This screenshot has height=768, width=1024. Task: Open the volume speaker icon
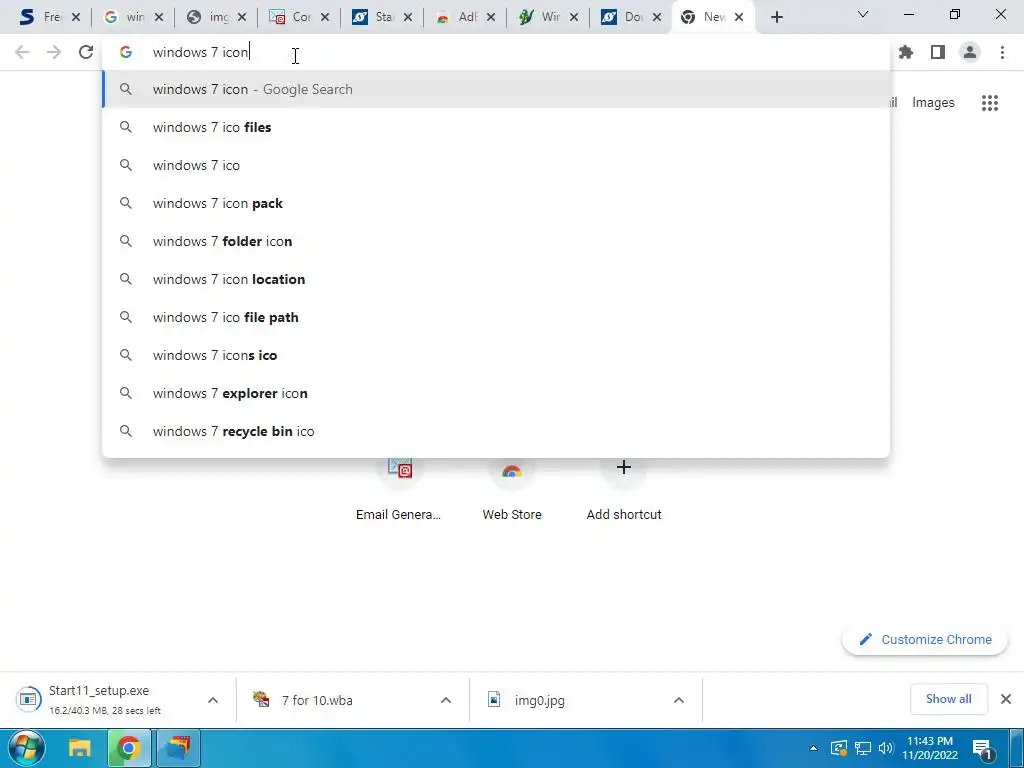click(886, 748)
